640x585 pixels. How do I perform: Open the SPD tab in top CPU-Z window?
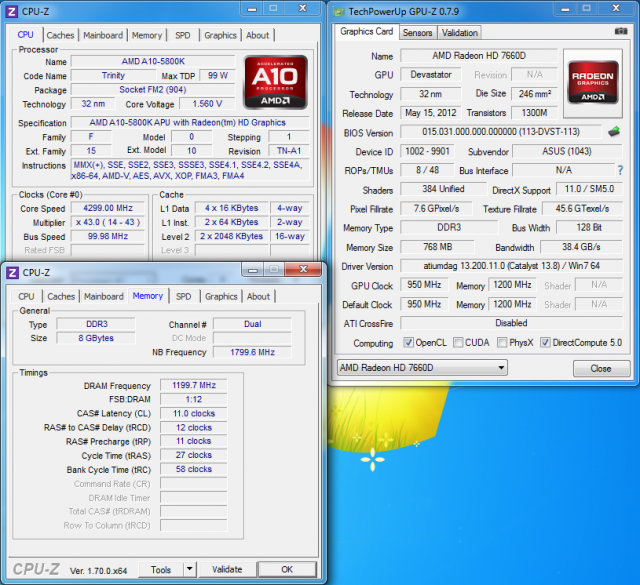182,35
